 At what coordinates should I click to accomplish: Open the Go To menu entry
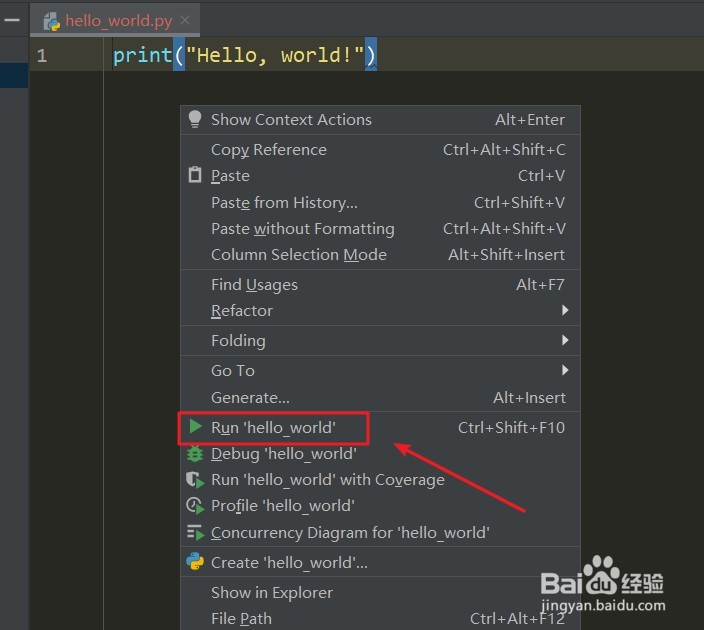[x=380, y=370]
